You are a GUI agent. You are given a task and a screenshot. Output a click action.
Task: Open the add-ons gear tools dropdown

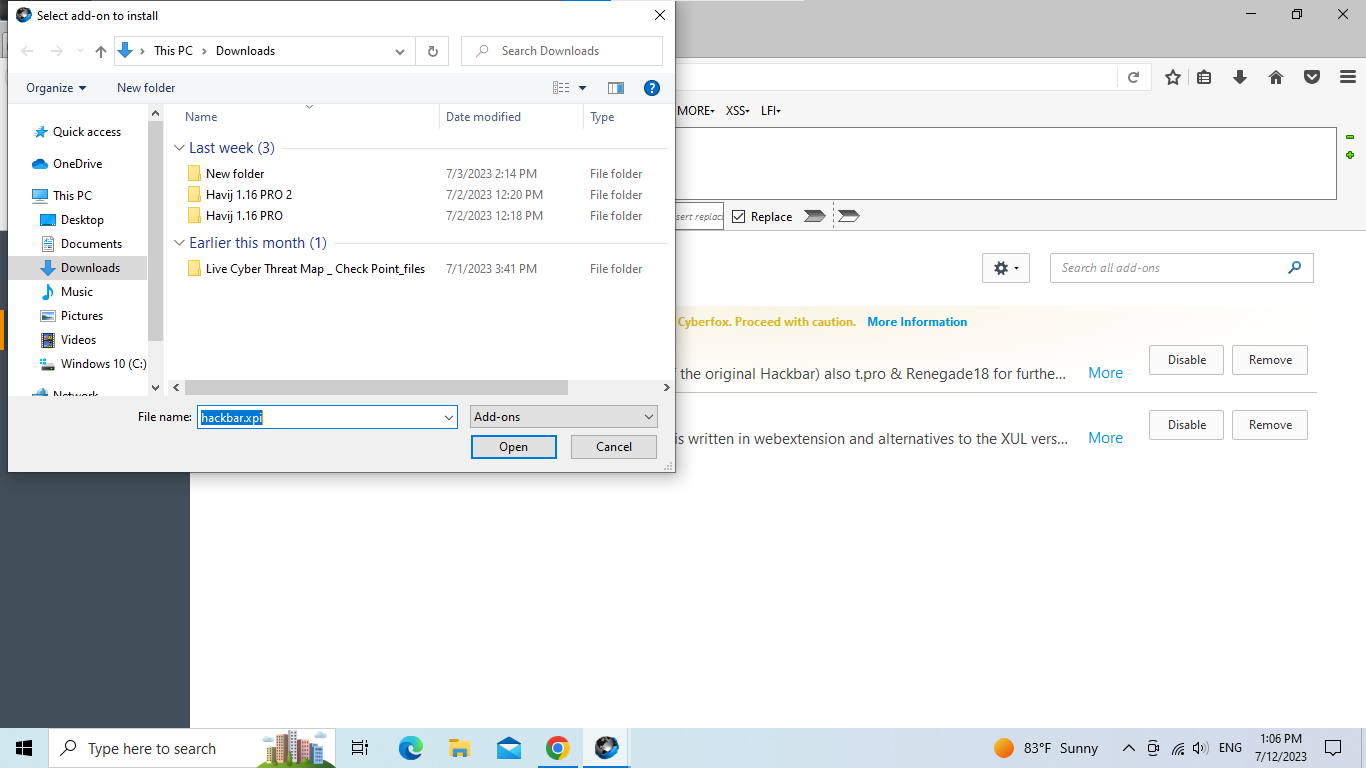click(x=1006, y=268)
